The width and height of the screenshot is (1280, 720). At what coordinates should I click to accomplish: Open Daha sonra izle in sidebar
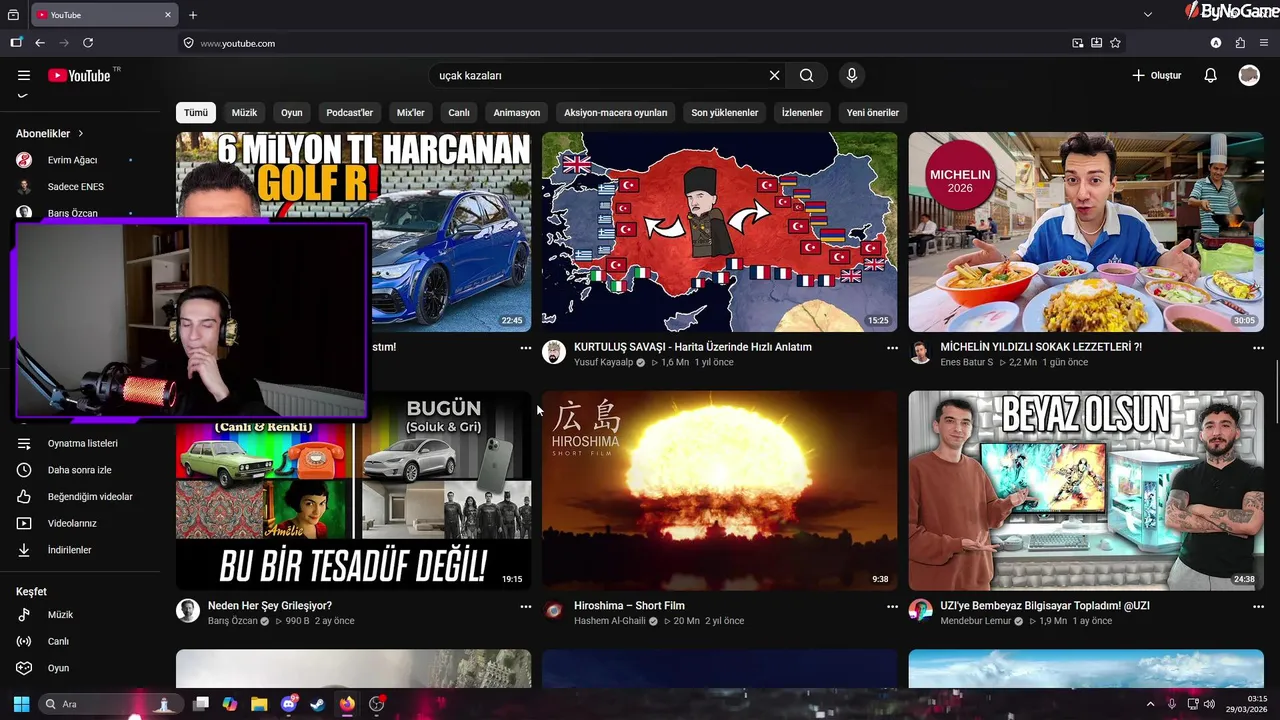78,470
